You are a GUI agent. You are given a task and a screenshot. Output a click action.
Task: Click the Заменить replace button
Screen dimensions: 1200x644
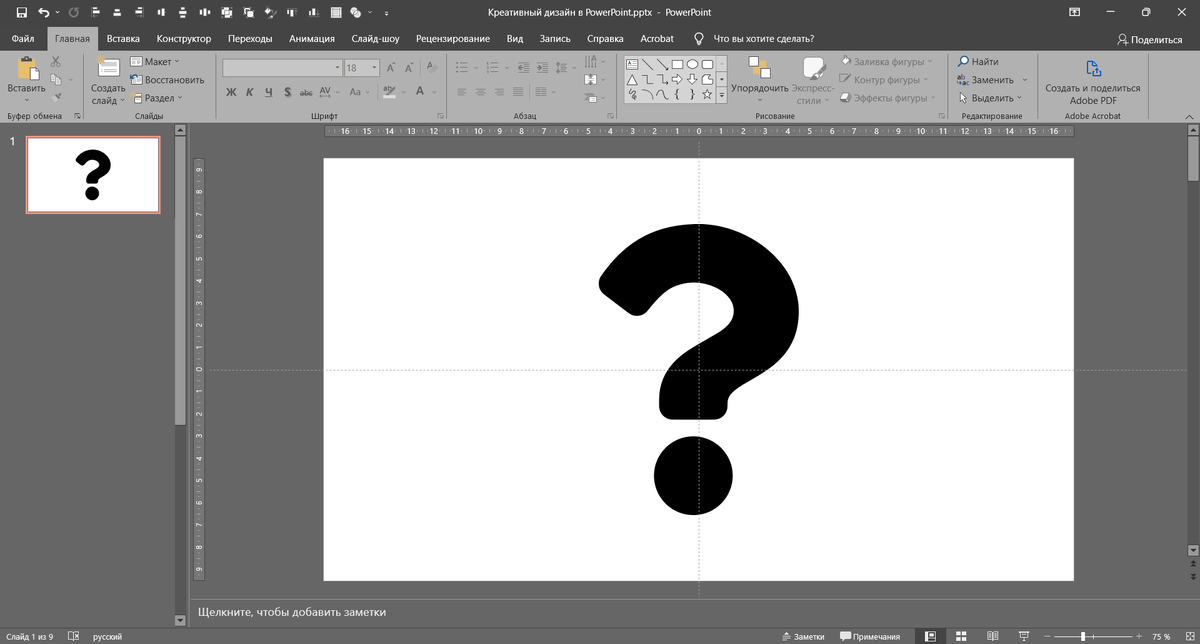[985, 80]
